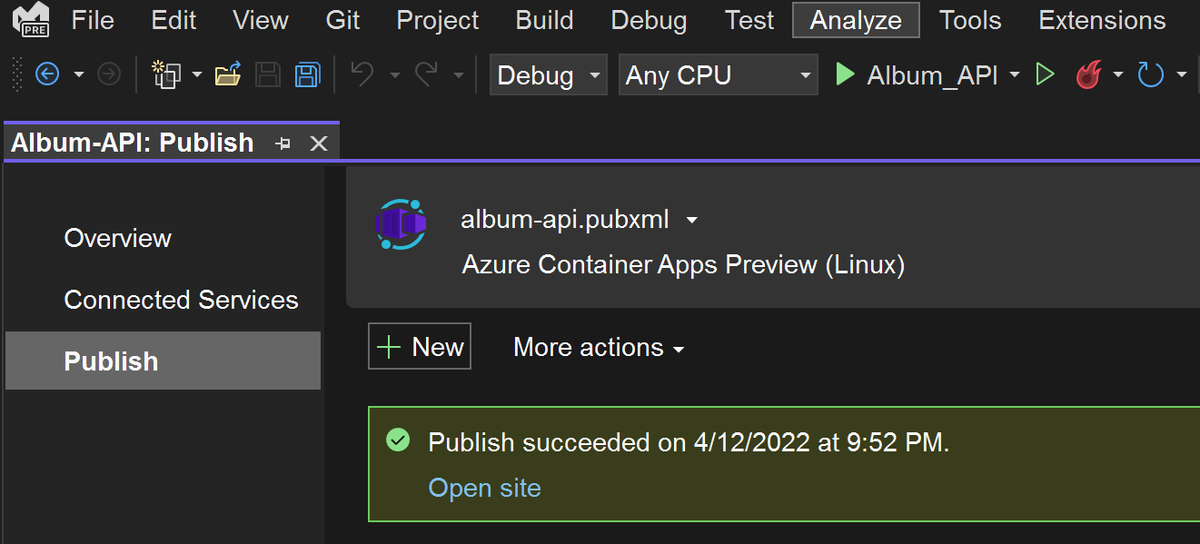Viewport: 1200px width, 544px height.
Task: Expand the New Project icon dropdown arrow
Action: (x=197, y=75)
